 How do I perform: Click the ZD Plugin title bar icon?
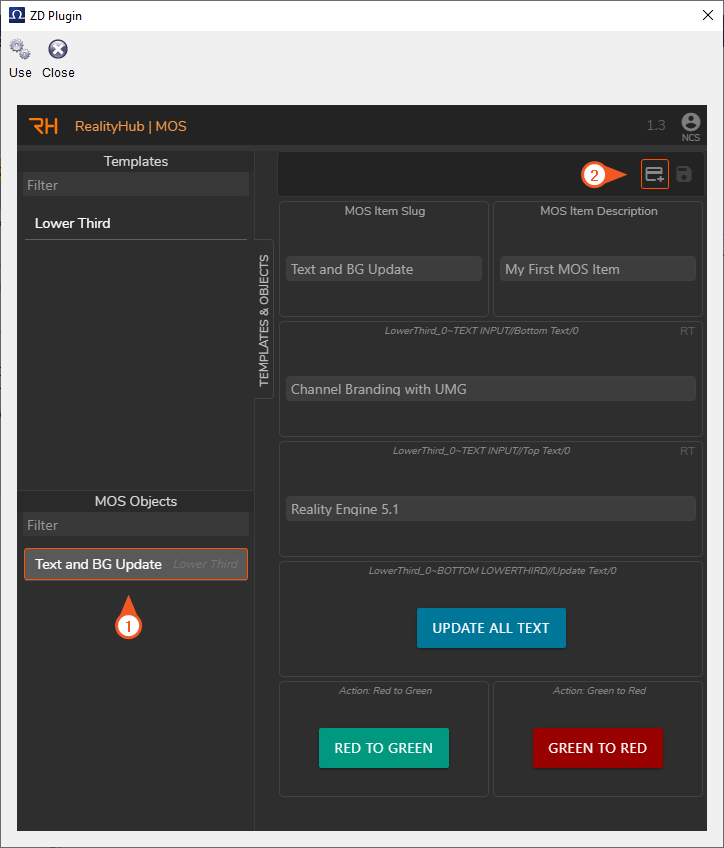pyautogui.click(x=17, y=15)
